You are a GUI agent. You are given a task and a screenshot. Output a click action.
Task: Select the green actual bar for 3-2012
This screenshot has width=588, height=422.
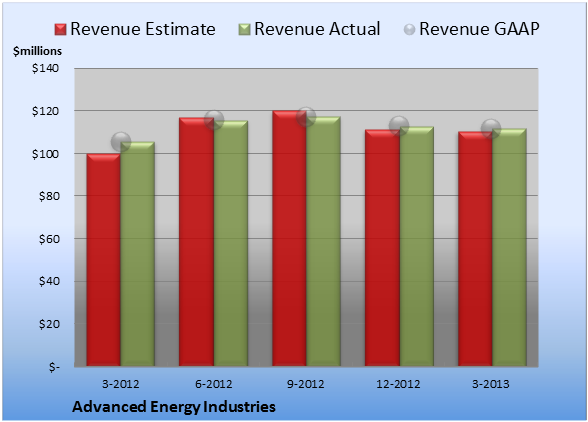click(138, 254)
